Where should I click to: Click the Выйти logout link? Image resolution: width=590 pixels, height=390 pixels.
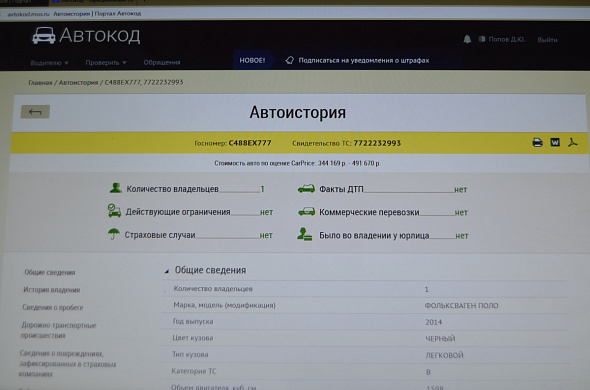click(x=547, y=40)
